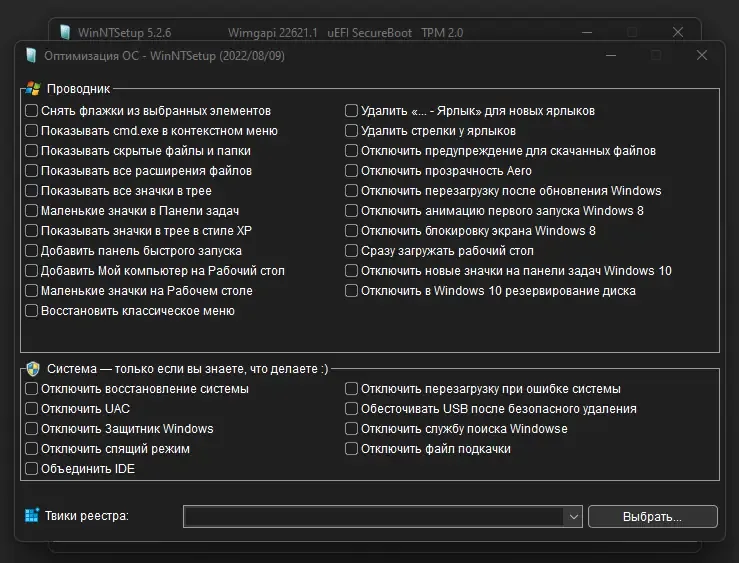This screenshot has height=563, width=739.
Task: Click the WinNTSetup 5.2.6 background window icon
Action: (66, 33)
